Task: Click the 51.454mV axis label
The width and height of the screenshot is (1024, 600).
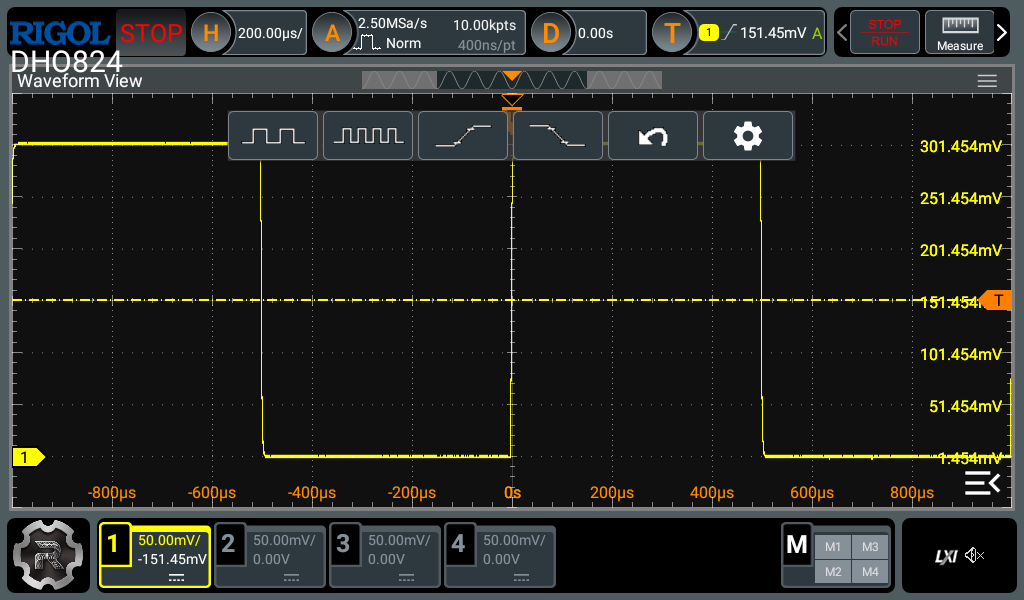Action: 965,407
